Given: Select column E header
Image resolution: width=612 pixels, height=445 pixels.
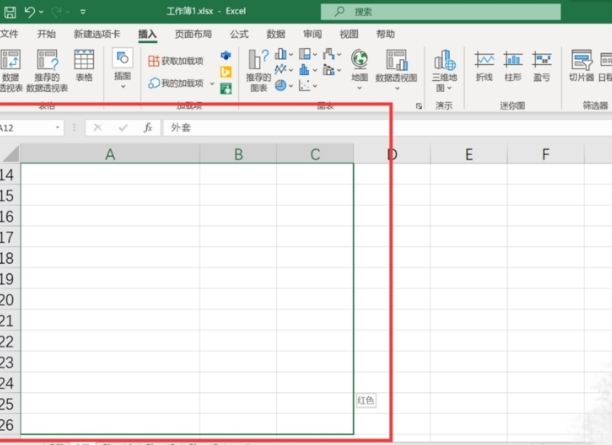Looking at the screenshot, I should coord(469,154).
